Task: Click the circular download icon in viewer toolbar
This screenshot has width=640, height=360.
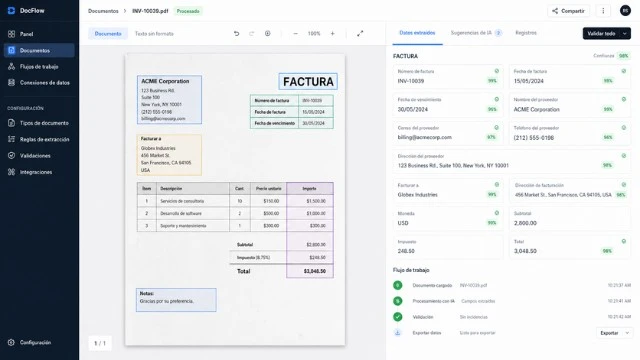Action: pos(267,33)
